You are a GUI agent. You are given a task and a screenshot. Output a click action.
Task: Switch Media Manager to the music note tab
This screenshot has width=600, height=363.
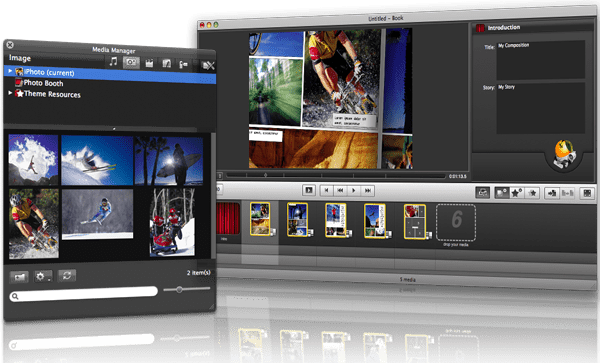point(113,61)
